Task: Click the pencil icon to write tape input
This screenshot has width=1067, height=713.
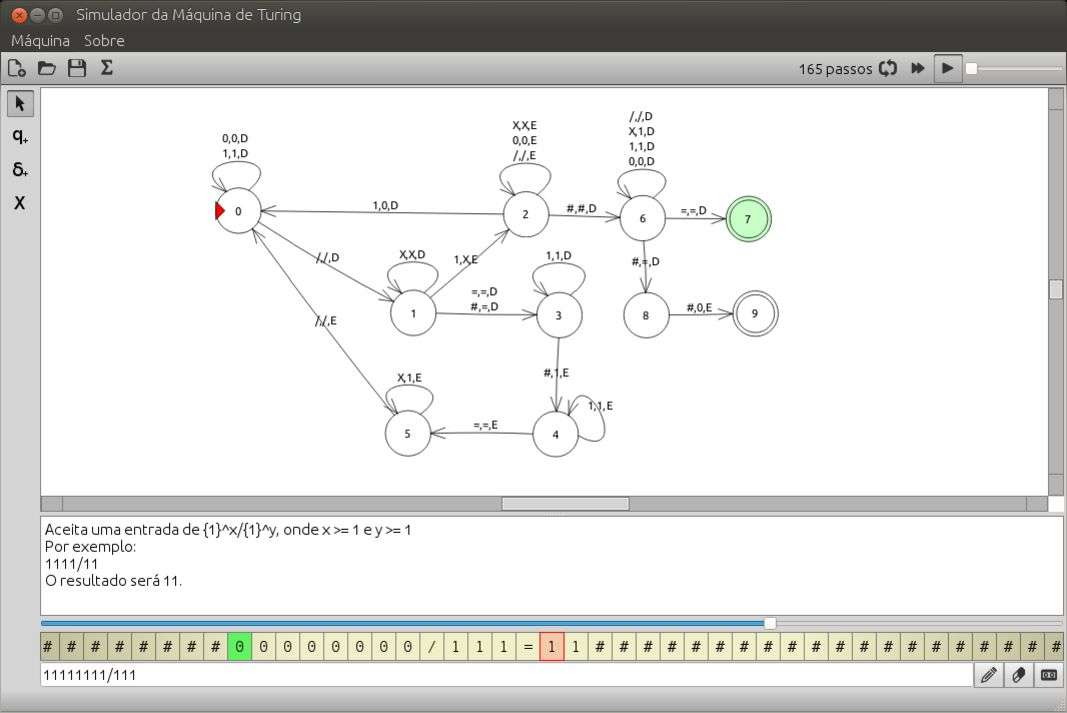Action: point(989,675)
